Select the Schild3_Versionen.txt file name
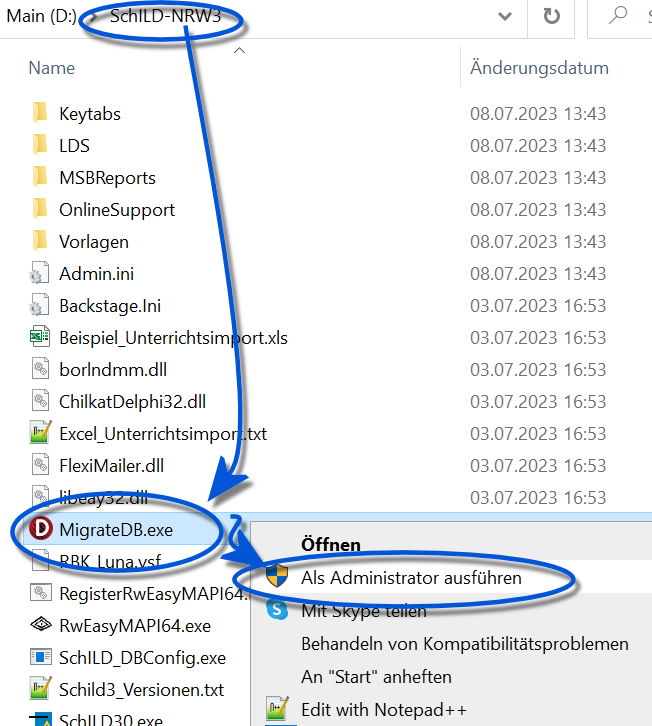The image size is (652, 726). [141, 689]
